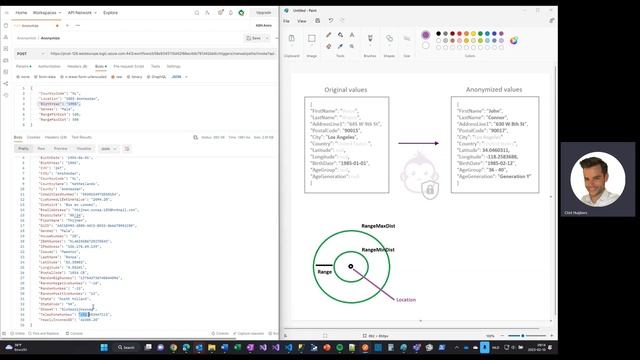Select the 'form-data' body type radio
640x360 pixels.
click(x=36, y=77)
